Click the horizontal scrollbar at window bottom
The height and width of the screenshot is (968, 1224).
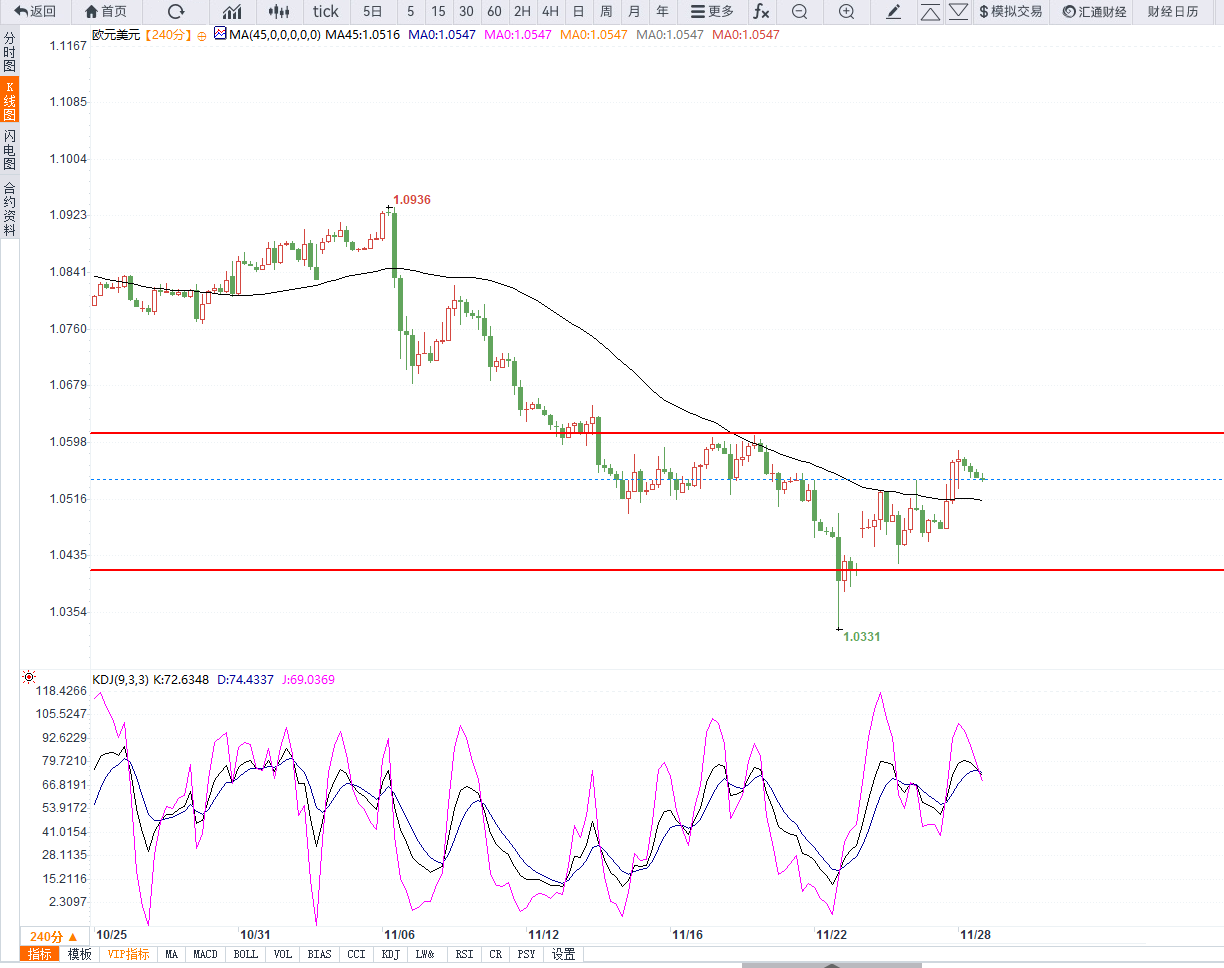(832, 965)
